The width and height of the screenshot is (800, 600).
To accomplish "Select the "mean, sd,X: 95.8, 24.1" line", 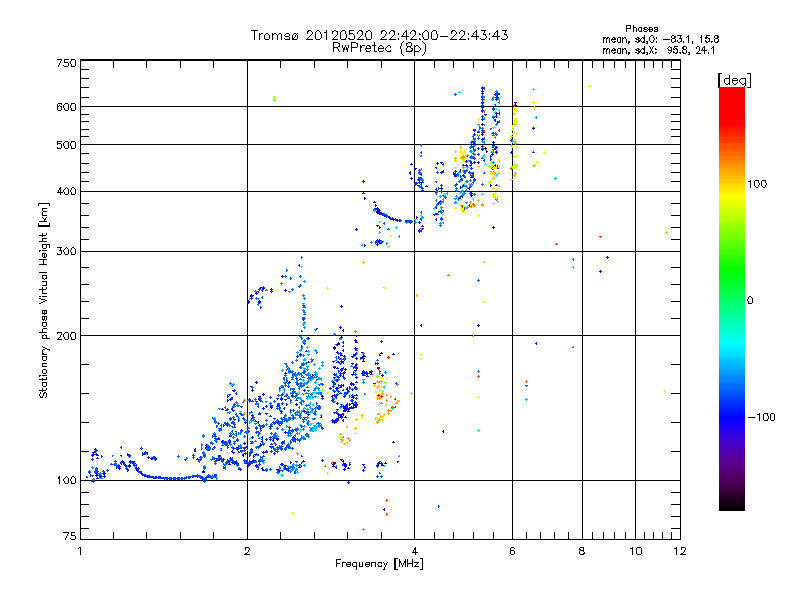I will (x=659, y=50).
